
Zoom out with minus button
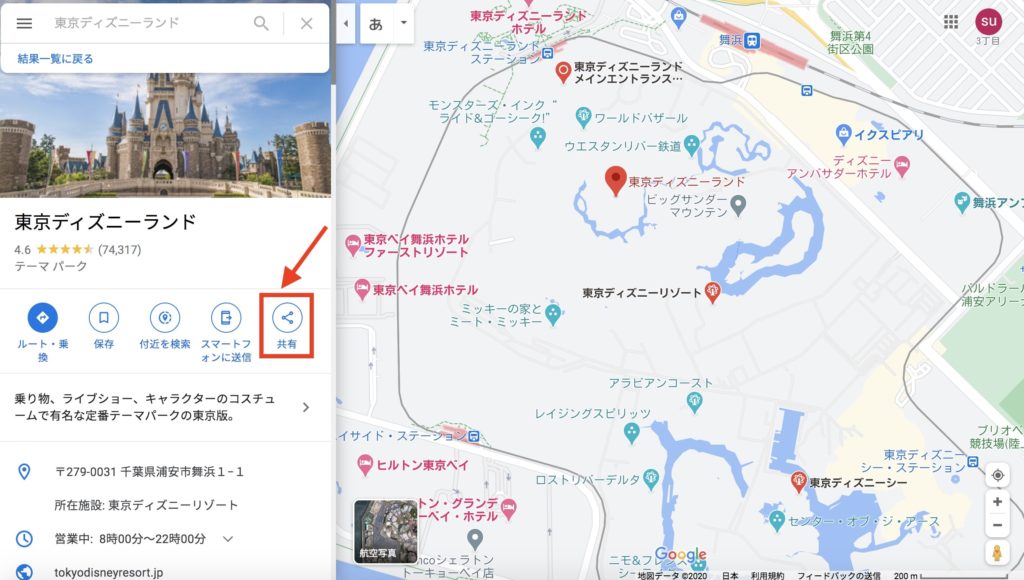[997, 525]
